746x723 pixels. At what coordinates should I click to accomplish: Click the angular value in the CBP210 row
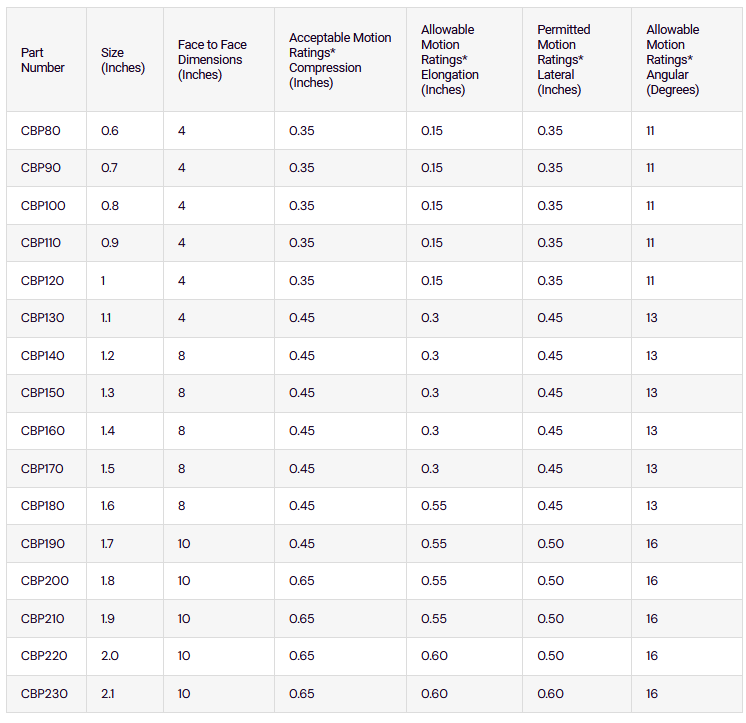point(652,619)
